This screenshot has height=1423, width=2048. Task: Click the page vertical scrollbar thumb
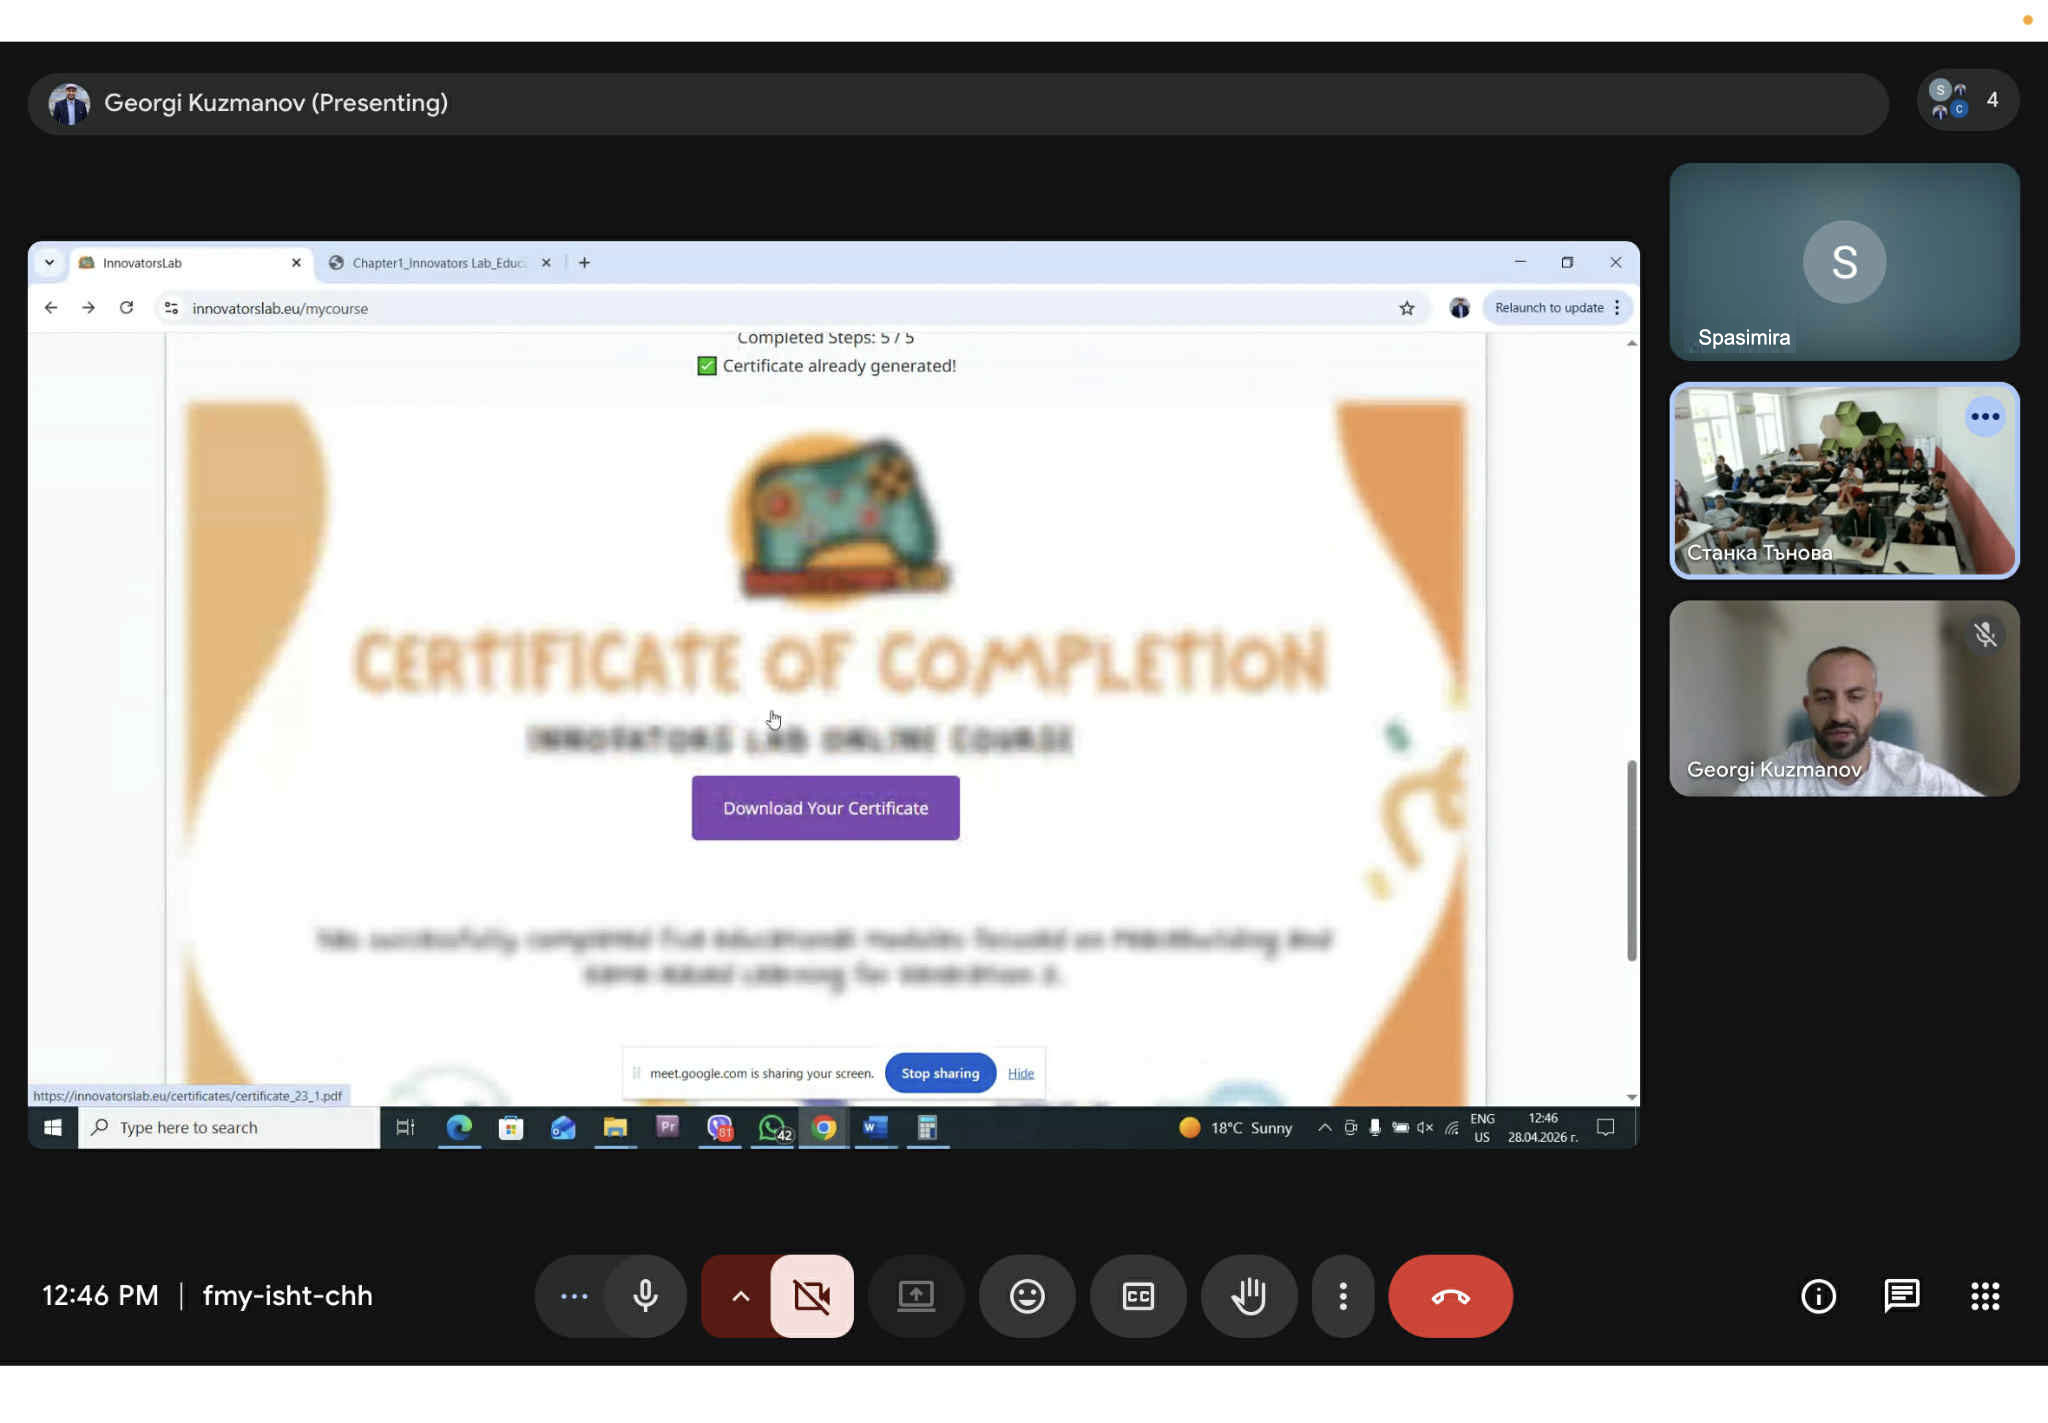(x=1632, y=860)
